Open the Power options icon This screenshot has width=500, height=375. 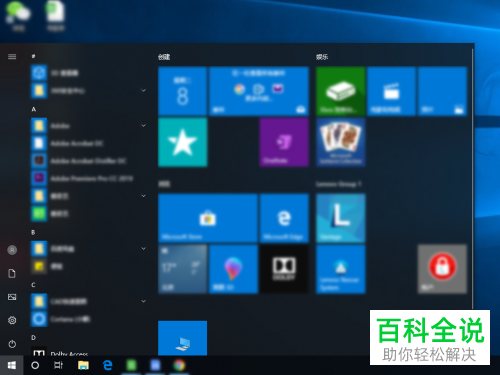click(x=12, y=344)
